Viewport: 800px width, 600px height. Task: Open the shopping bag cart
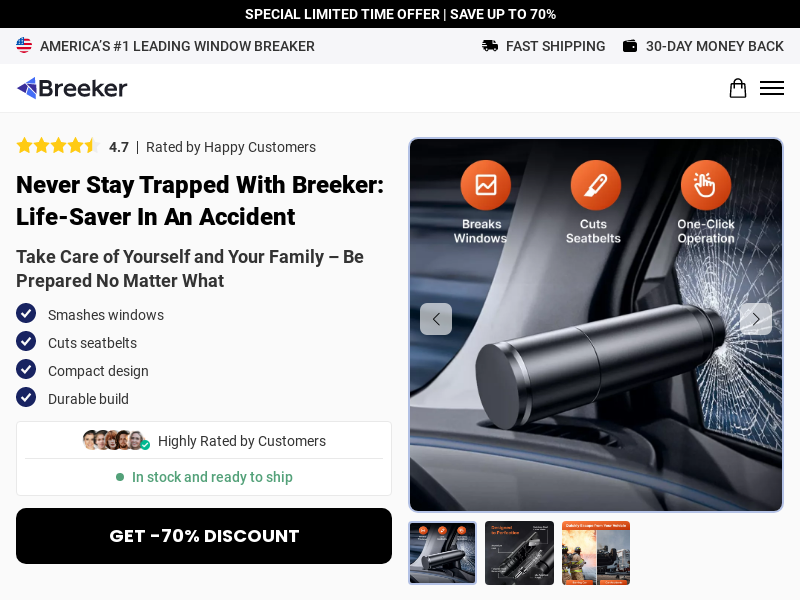(738, 88)
